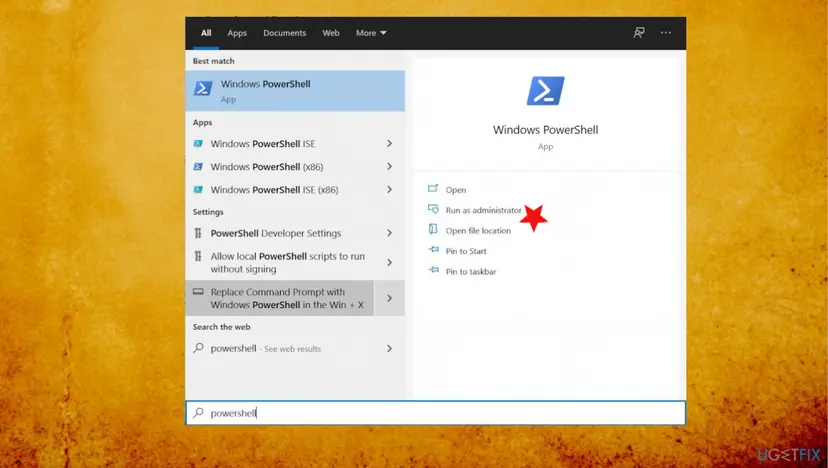828x468 pixels.
Task: Click the Open action icon
Action: [433, 188]
